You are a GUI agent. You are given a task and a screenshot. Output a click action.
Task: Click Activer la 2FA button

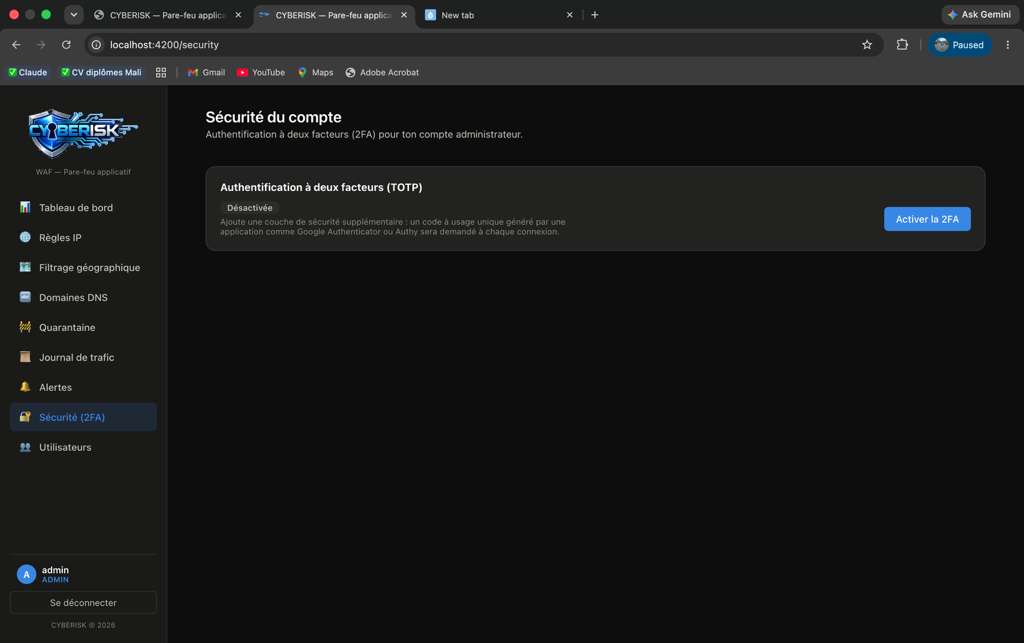927,219
